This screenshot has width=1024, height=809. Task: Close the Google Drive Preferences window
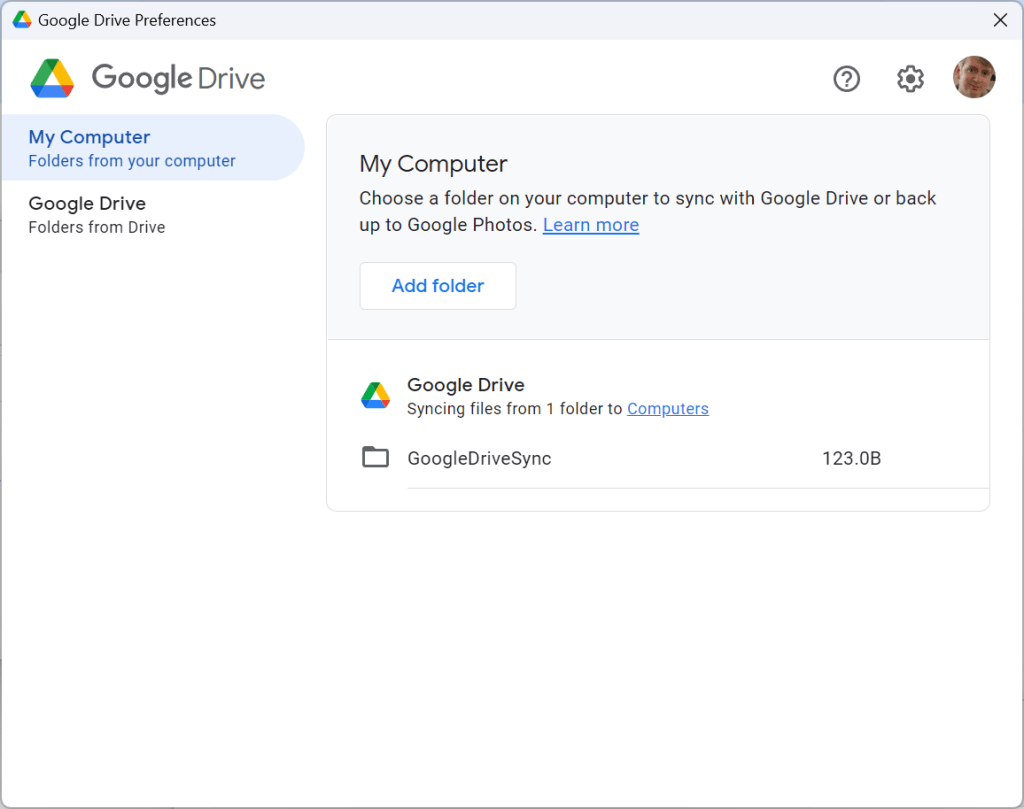pos(1000,20)
